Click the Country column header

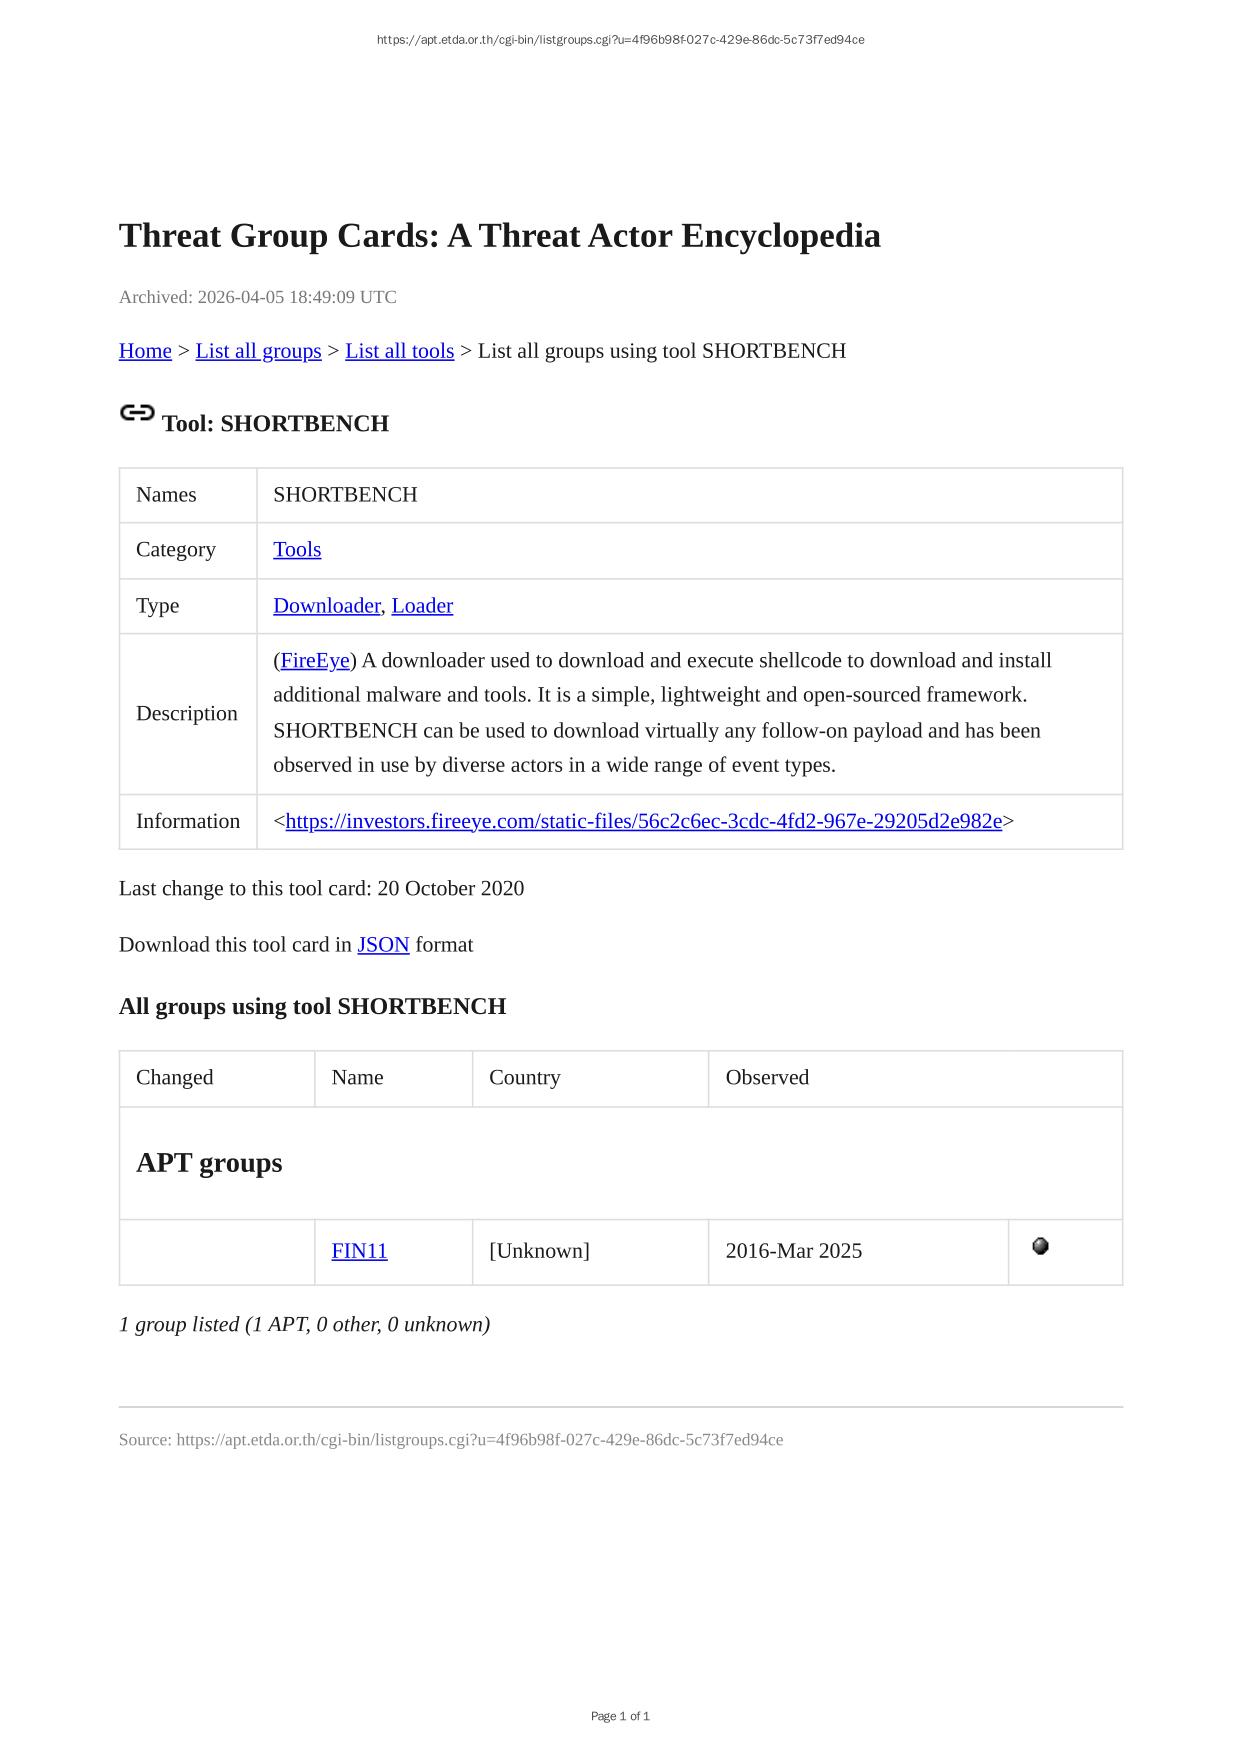tap(524, 1078)
